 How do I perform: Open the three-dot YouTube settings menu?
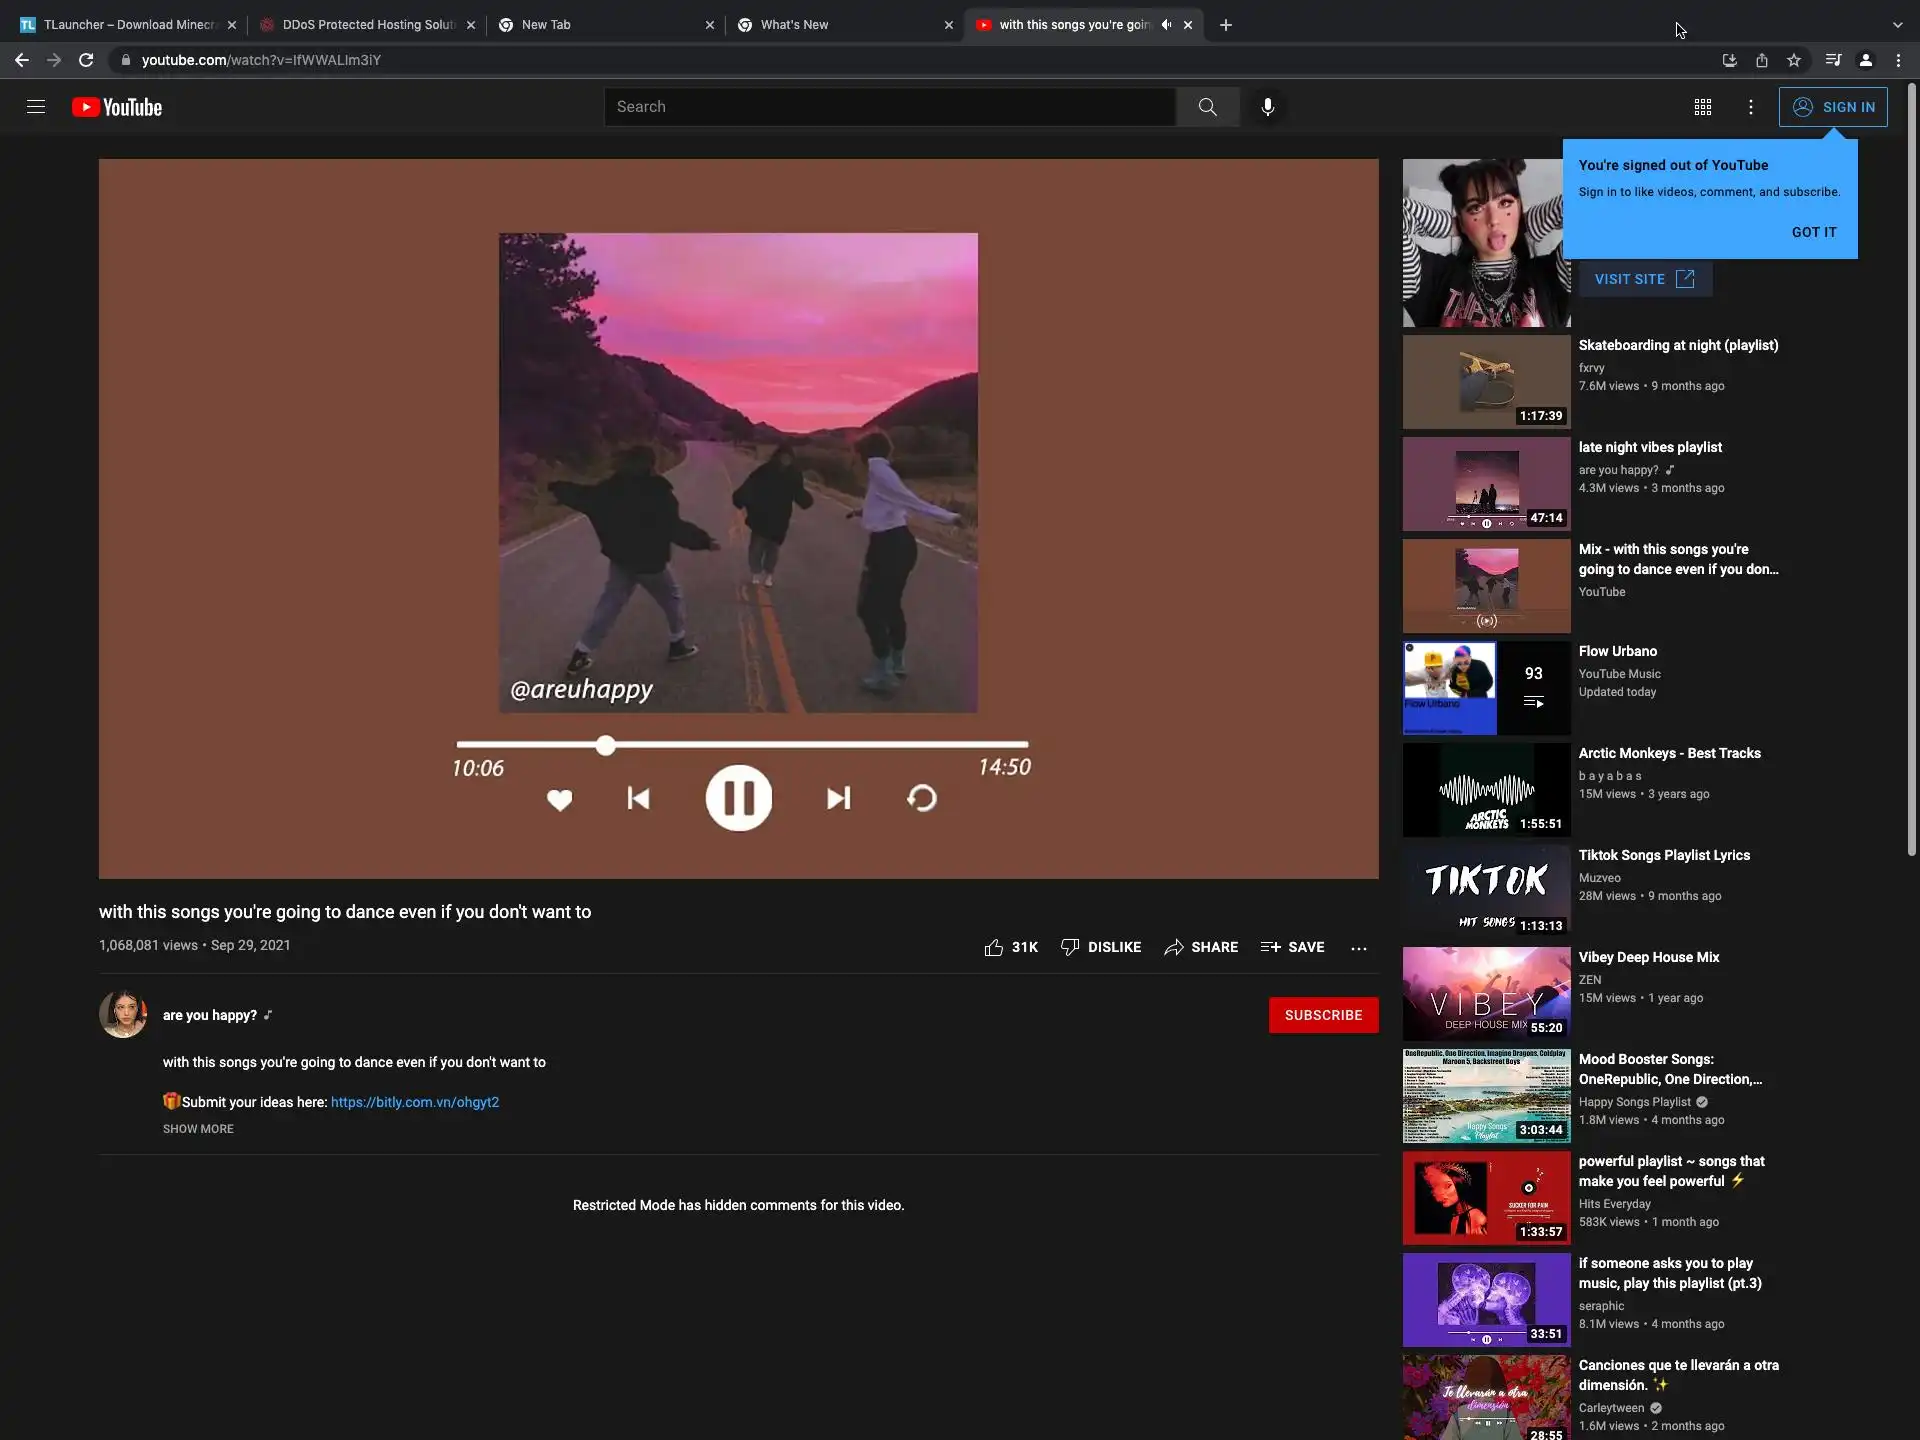(1750, 107)
